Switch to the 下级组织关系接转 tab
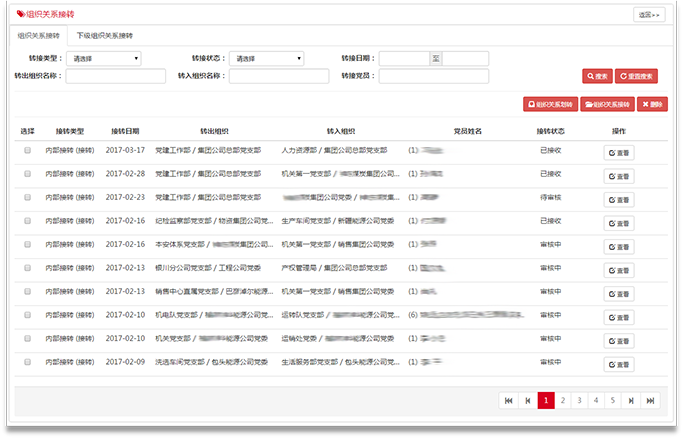 (x=105, y=36)
